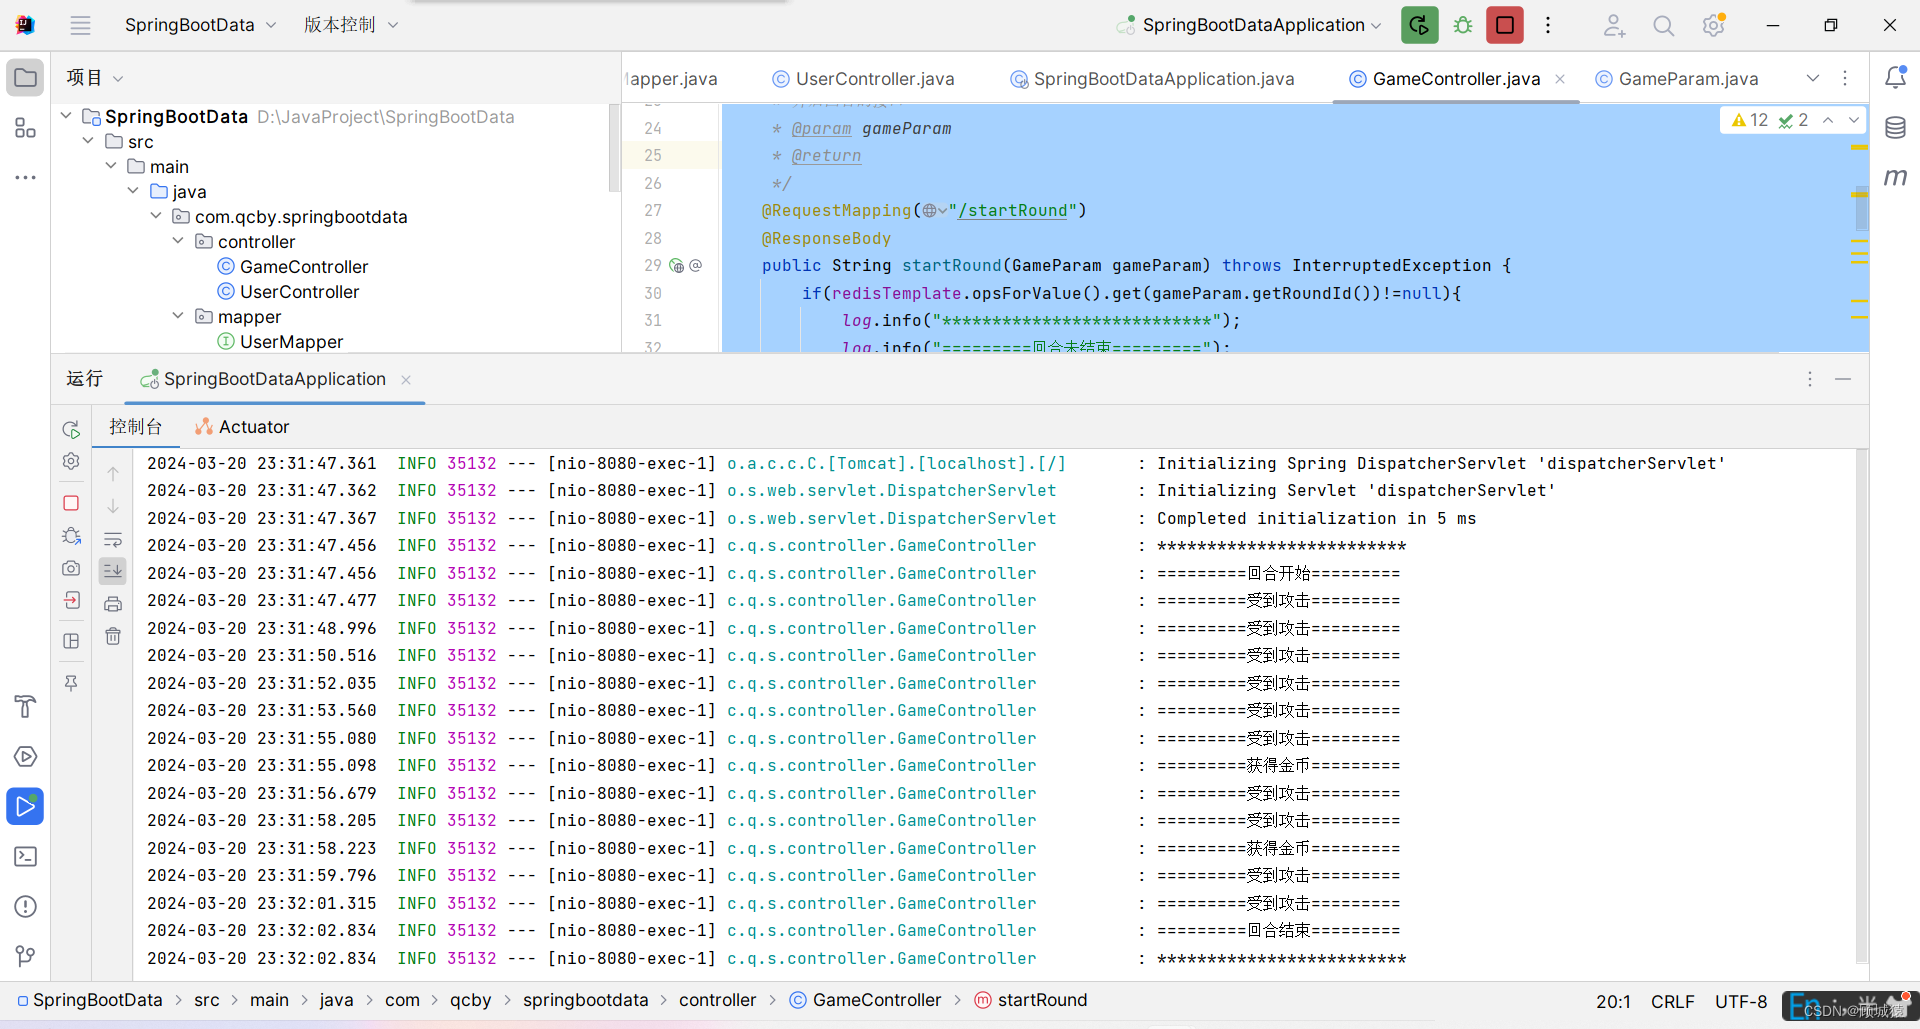This screenshot has height=1029, width=1920.
Task: Print the console log via printer icon
Action: (113, 603)
